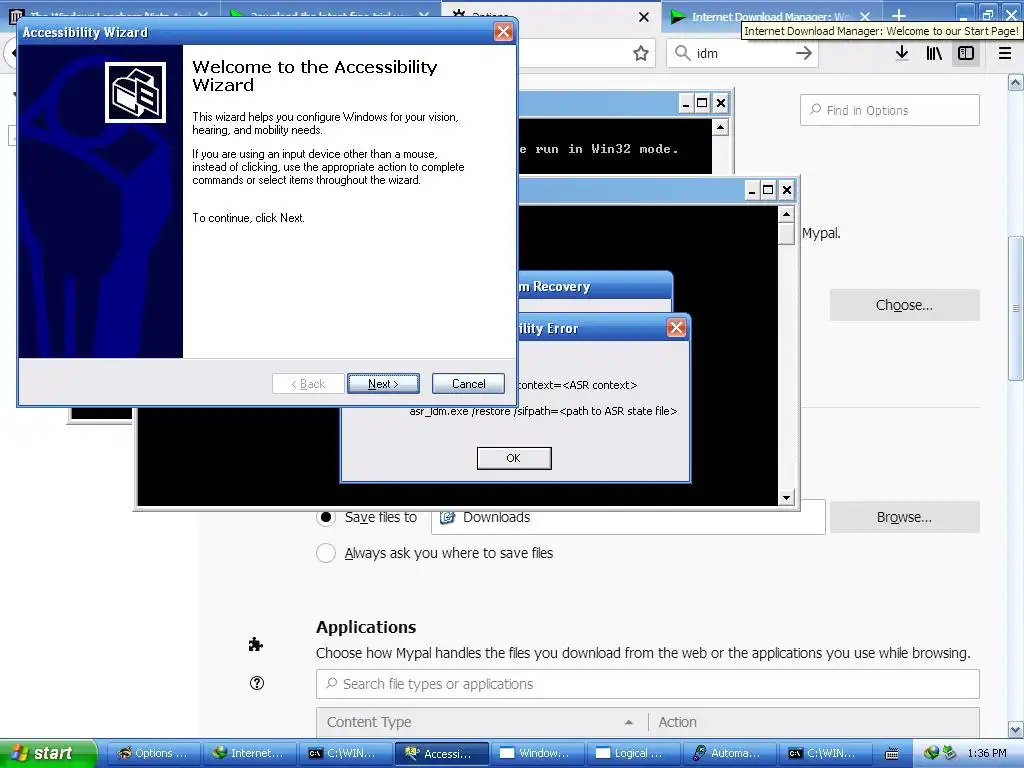Minimize the back Win32 console window
The image size is (1024, 768).
click(x=685, y=103)
